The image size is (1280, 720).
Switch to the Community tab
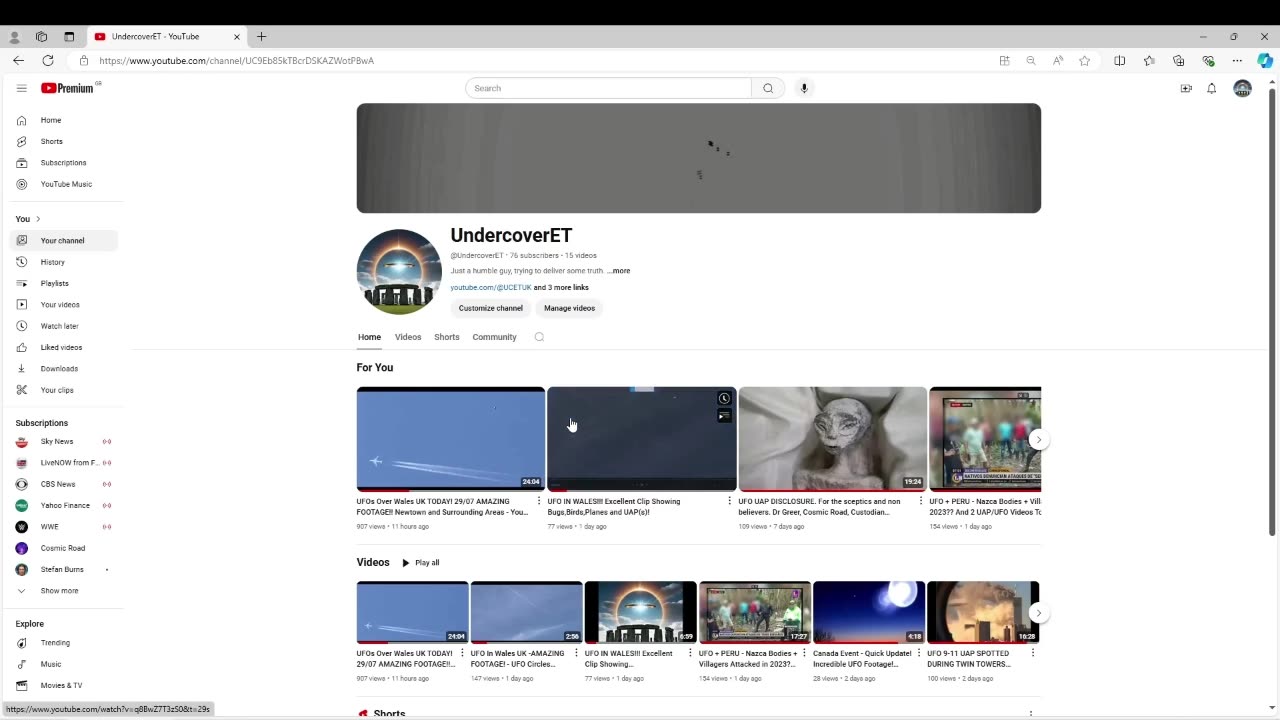[494, 337]
